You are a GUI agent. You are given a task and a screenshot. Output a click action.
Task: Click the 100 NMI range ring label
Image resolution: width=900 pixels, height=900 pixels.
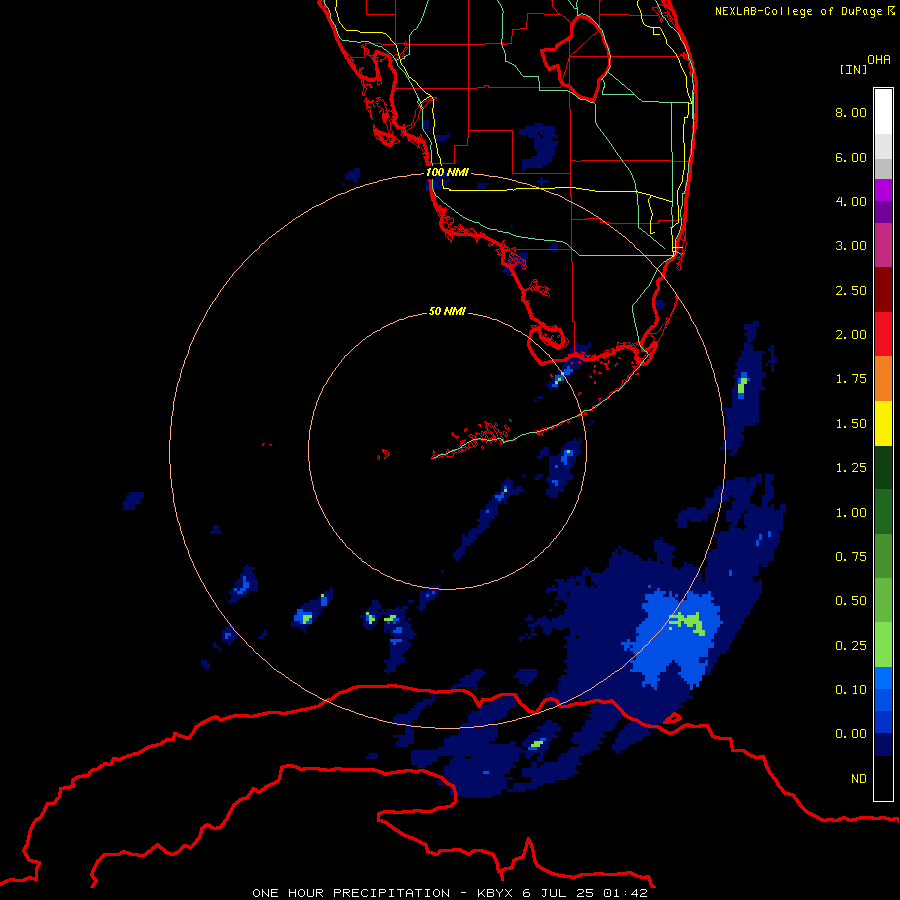tap(447, 172)
